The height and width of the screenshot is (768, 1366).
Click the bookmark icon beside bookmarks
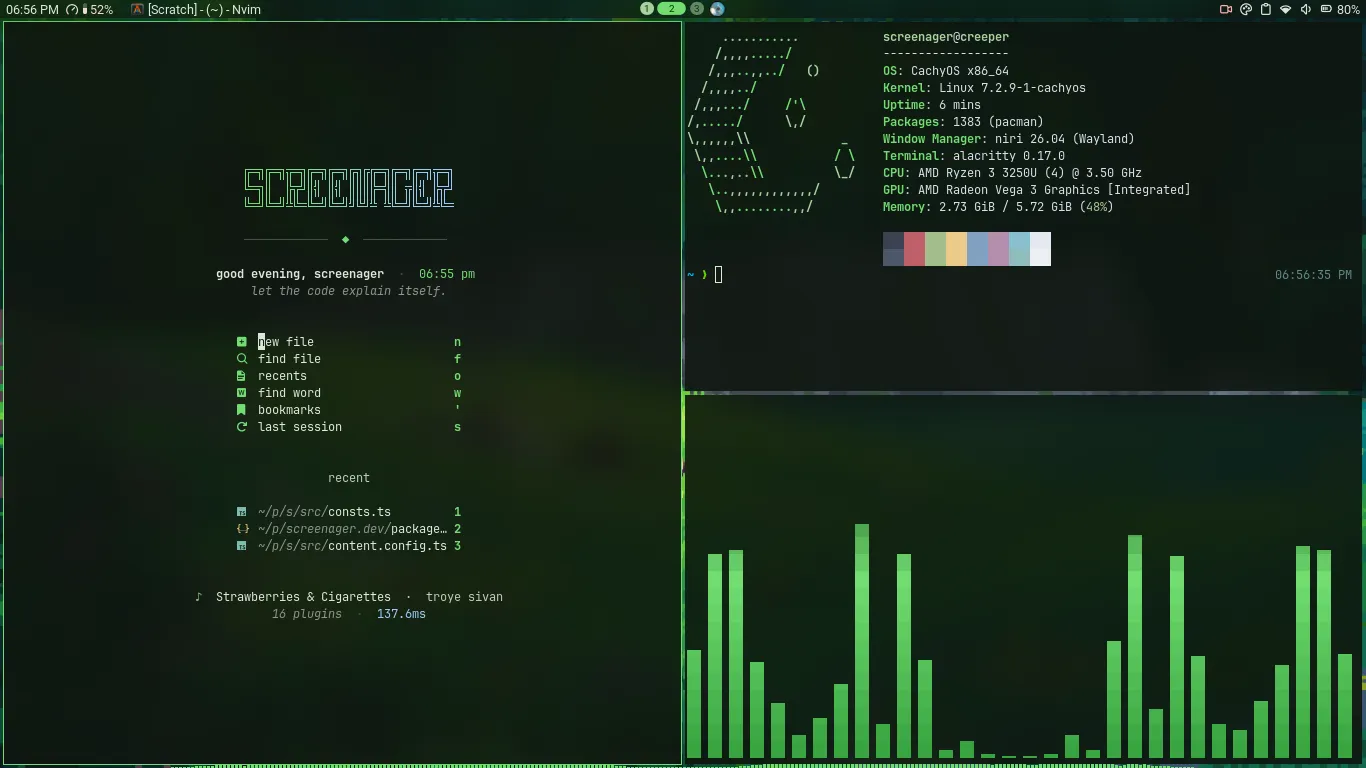tap(241, 410)
